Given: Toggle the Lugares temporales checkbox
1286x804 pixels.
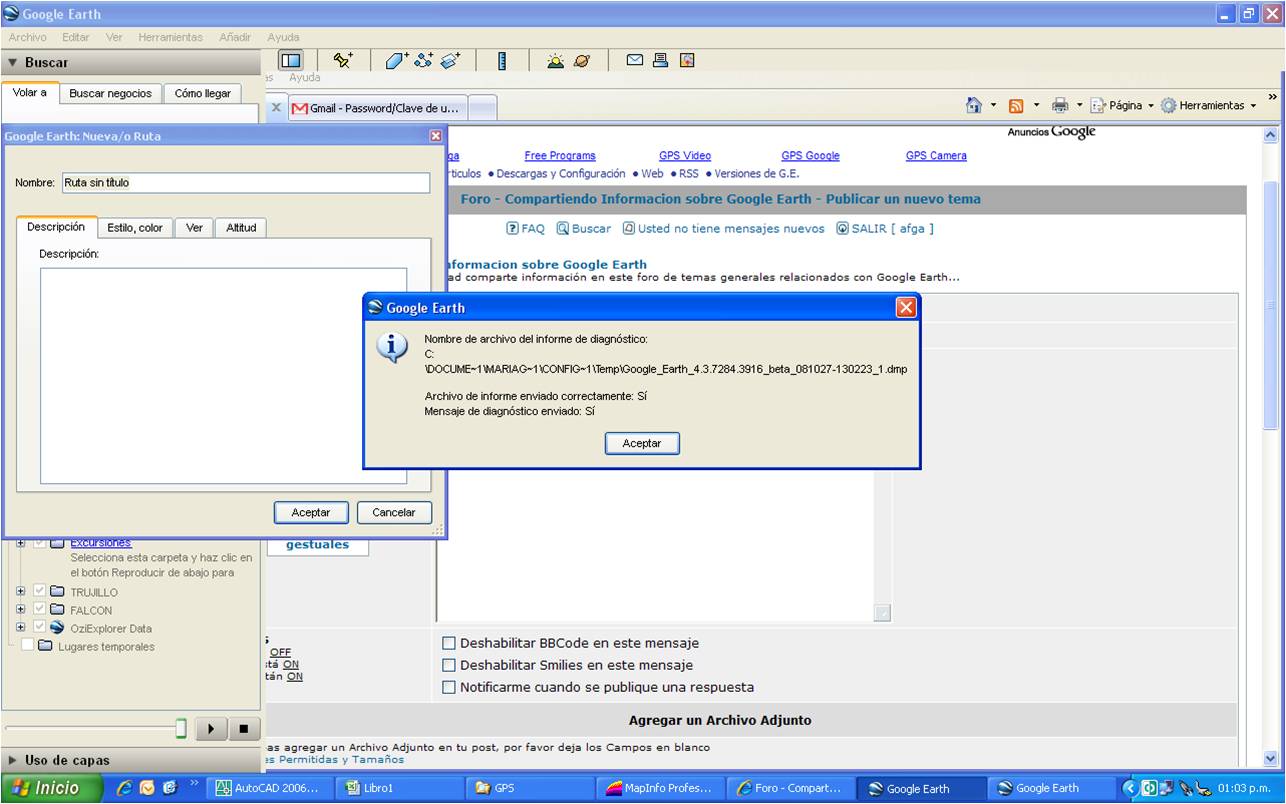Looking at the screenshot, I should (x=28, y=646).
